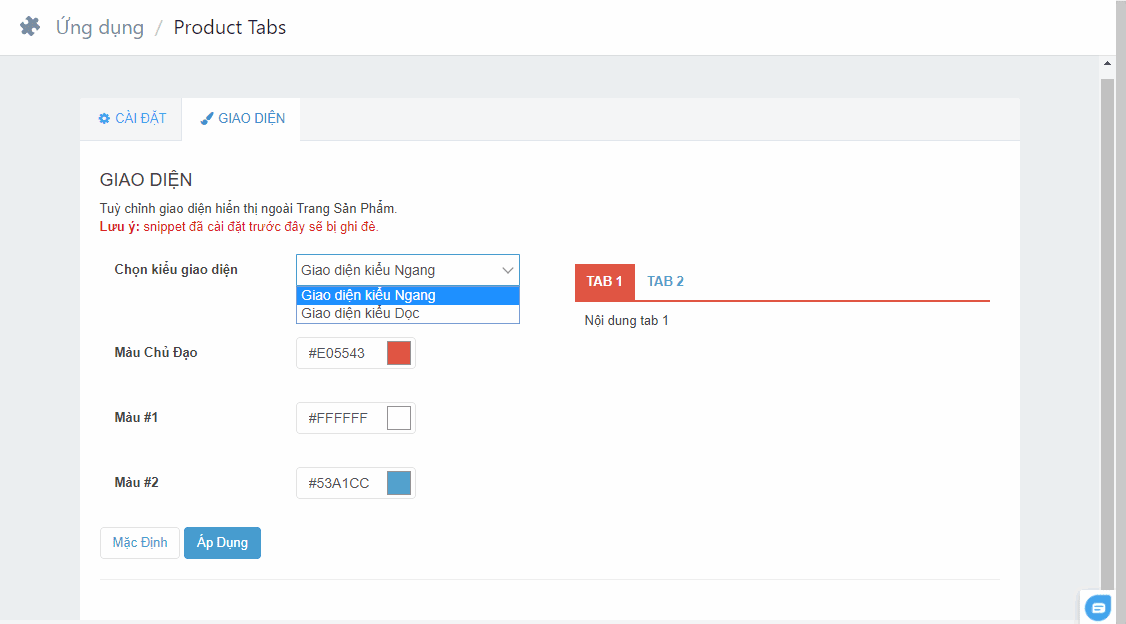Select TAB 1 in the preview
1126x624 pixels.
pos(605,281)
